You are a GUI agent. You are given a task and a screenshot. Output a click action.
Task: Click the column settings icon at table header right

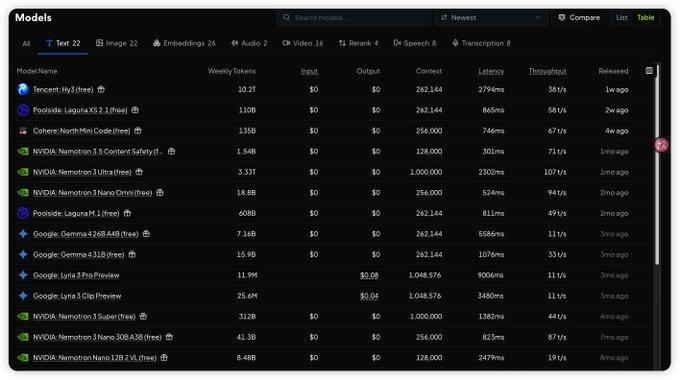(x=649, y=71)
